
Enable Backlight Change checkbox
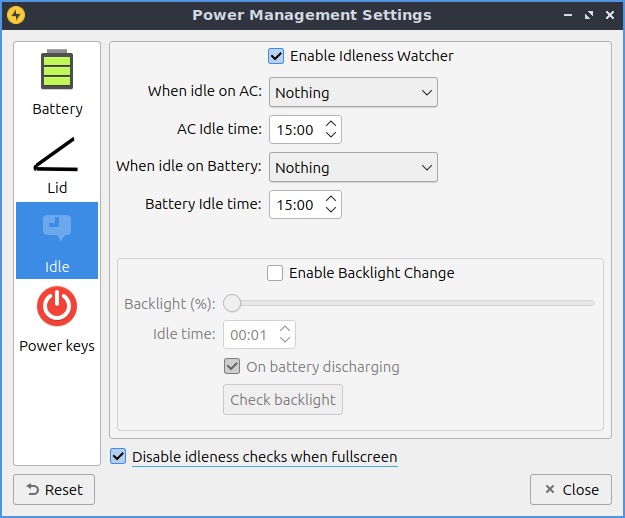[275, 273]
